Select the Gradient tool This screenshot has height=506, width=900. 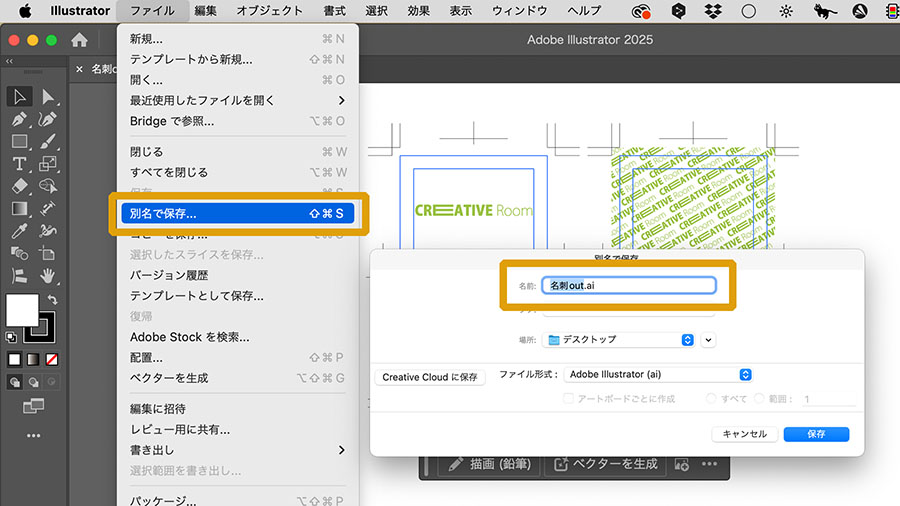(20, 209)
